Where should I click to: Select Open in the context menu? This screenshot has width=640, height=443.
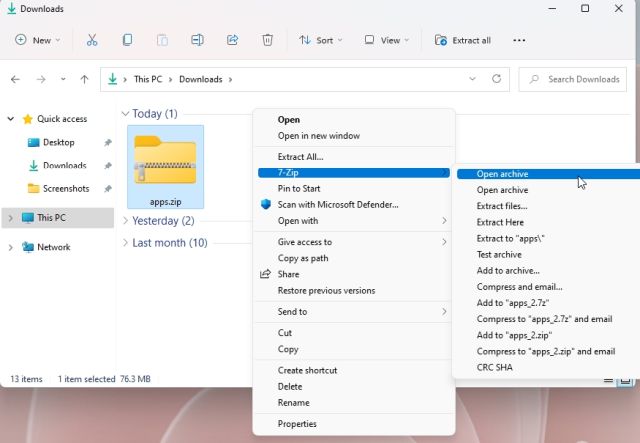point(353,120)
